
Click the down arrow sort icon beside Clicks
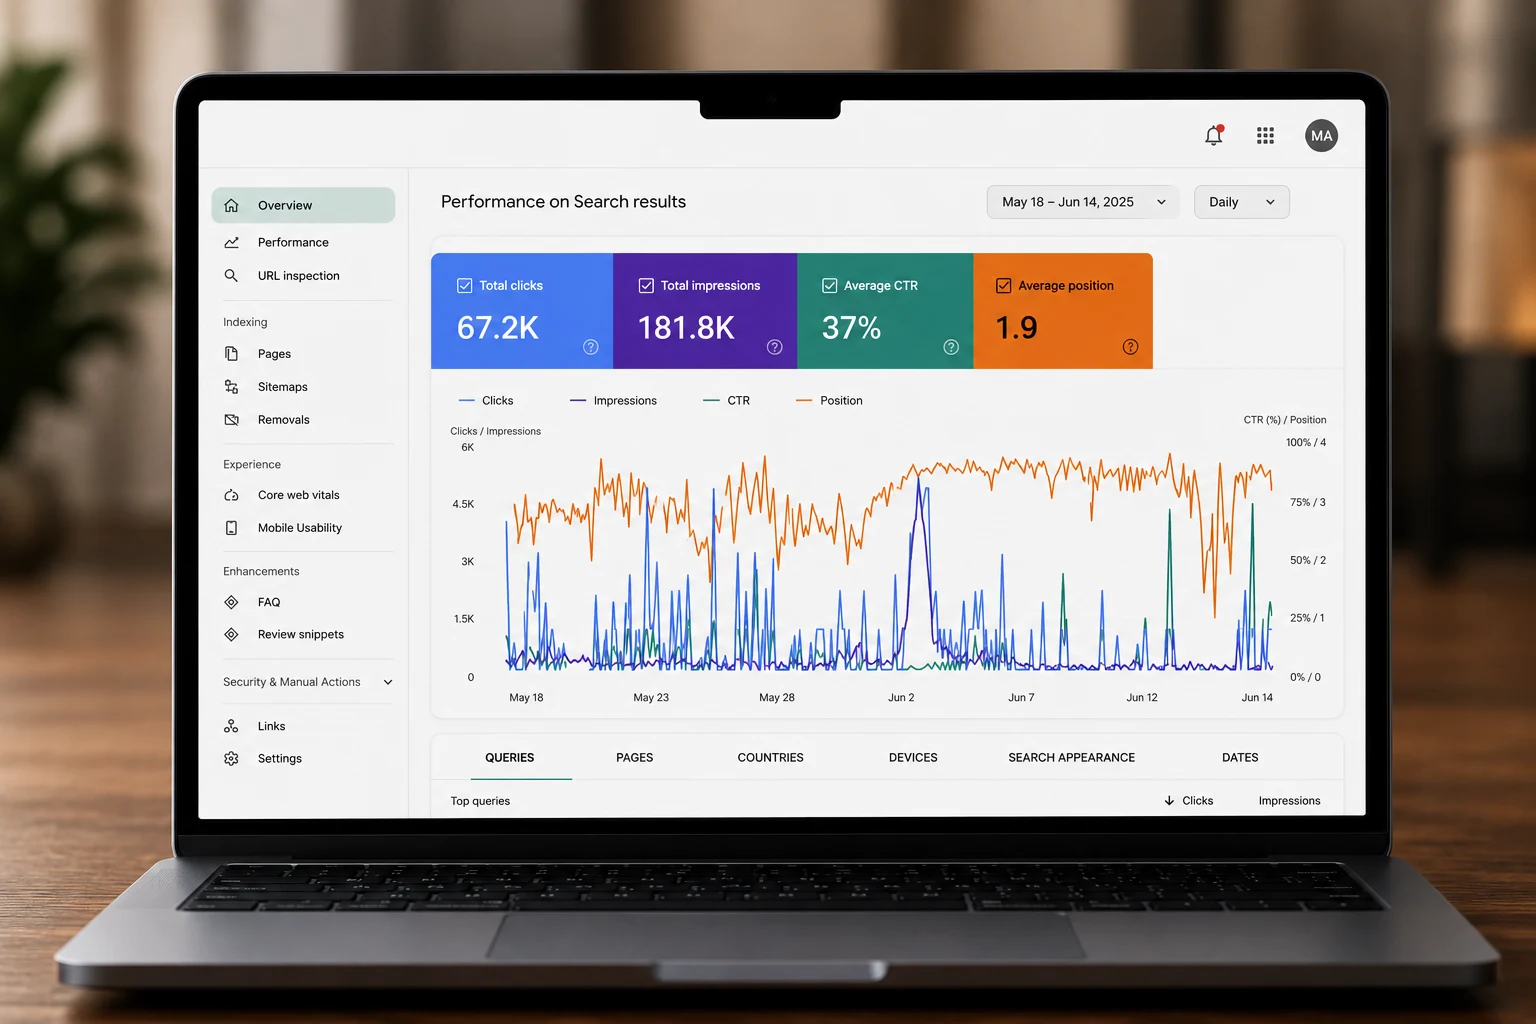(1169, 800)
